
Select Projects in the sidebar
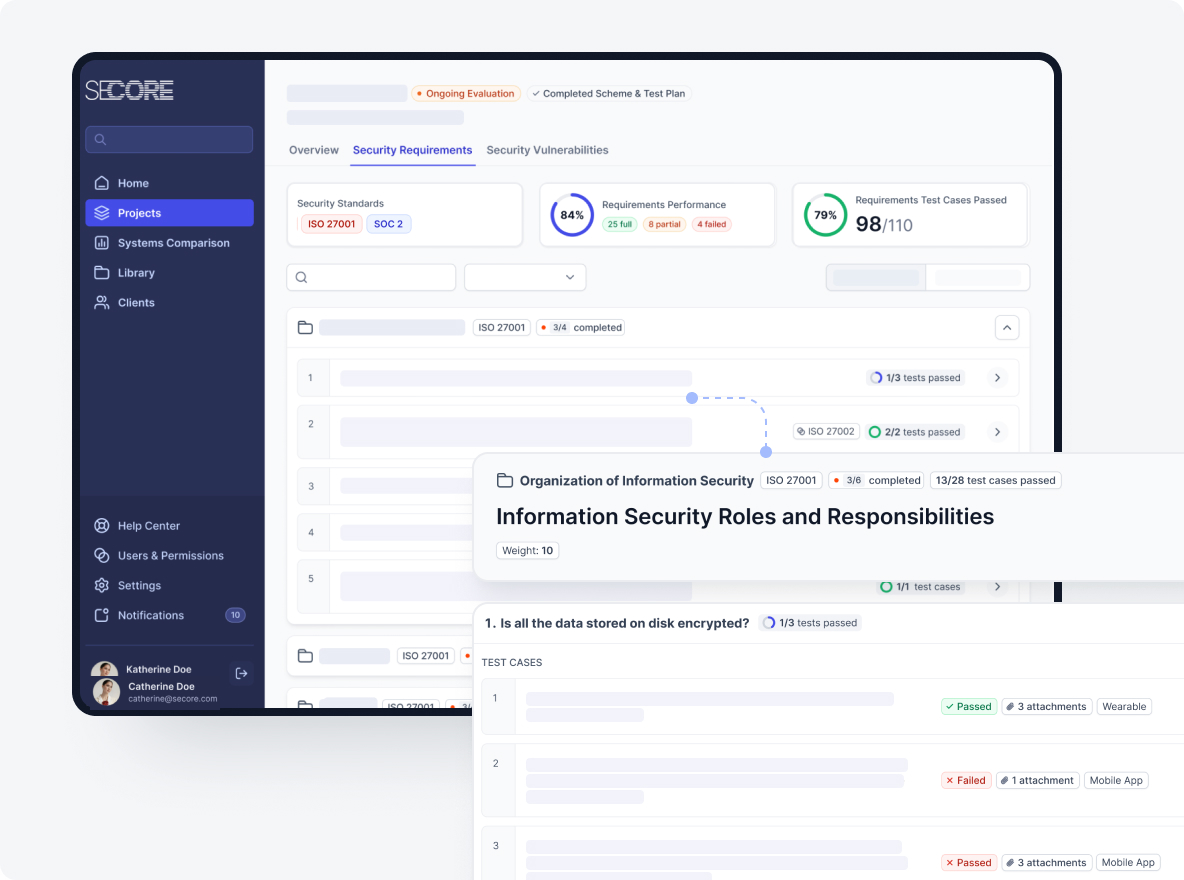169,213
